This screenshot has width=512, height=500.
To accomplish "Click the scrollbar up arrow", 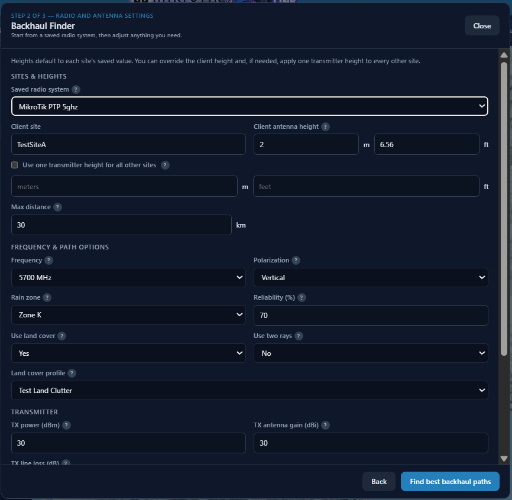I will point(504,55).
